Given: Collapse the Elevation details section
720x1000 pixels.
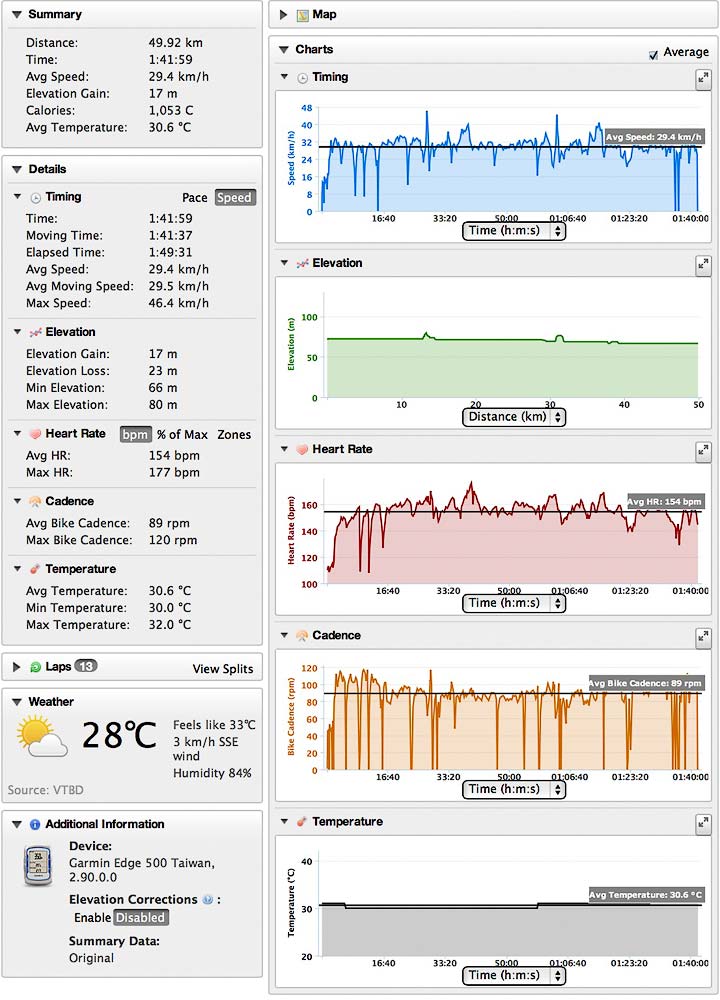Looking at the screenshot, I should (x=18, y=332).
